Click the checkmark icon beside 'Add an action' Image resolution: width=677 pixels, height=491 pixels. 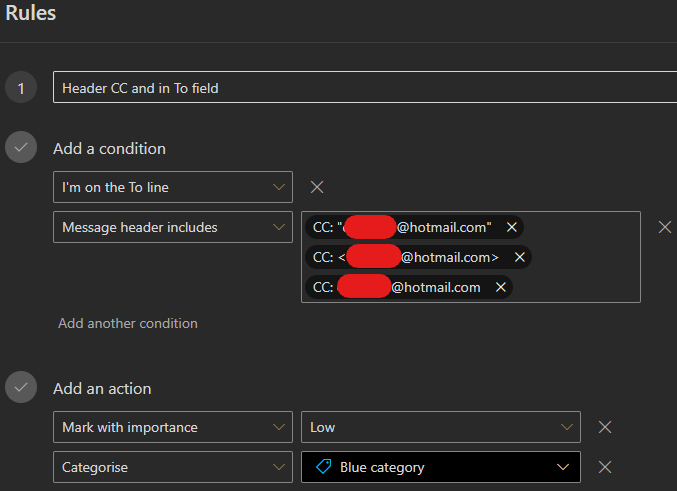(x=21, y=387)
